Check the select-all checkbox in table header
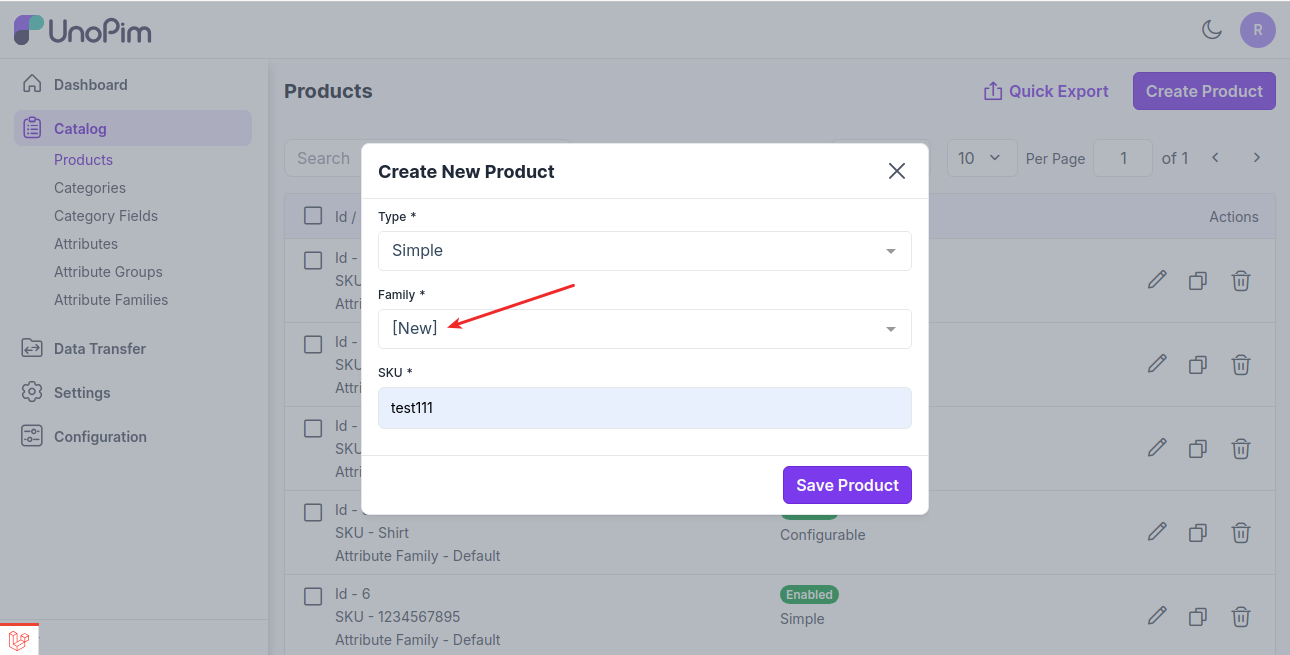 click(313, 216)
